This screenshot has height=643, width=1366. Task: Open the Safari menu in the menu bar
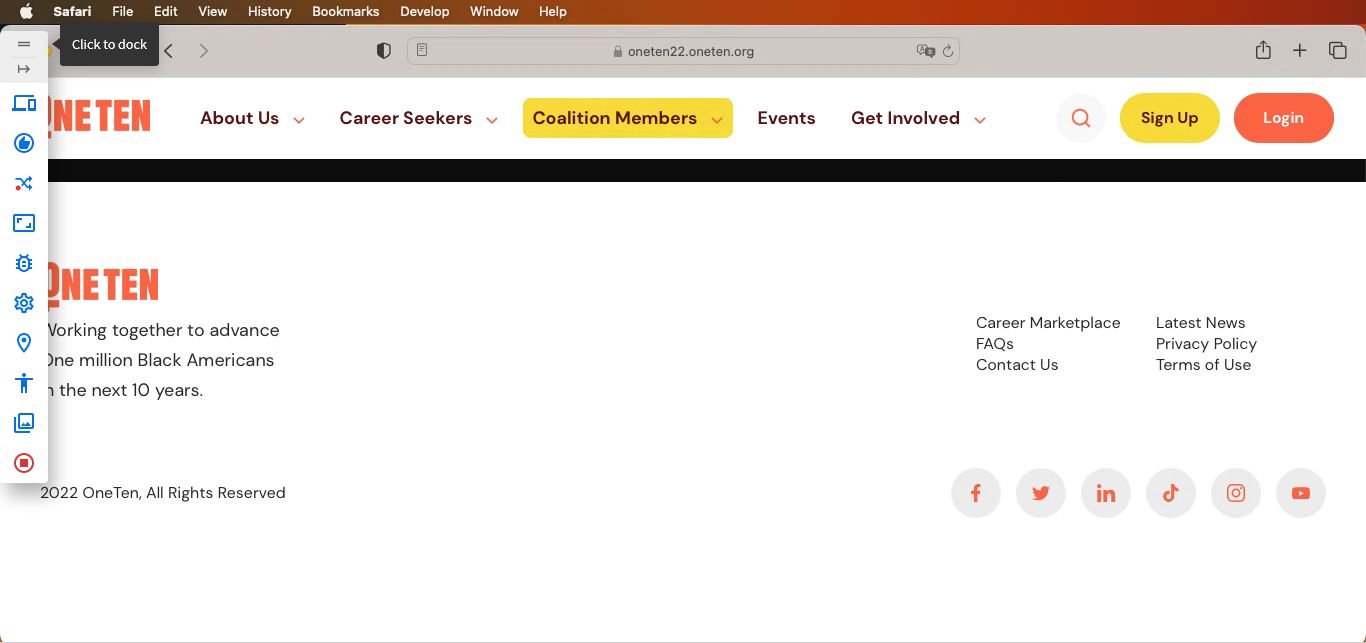click(x=72, y=11)
